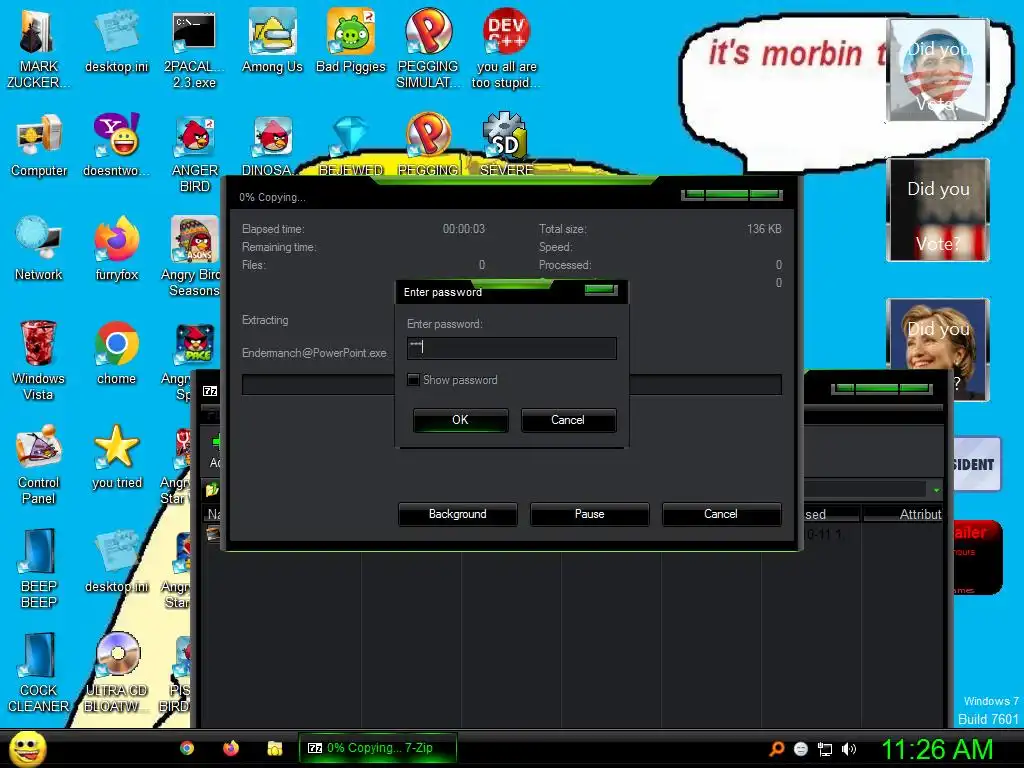The width and height of the screenshot is (1024, 768).
Task: Click the round face tray icon
Action: [801, 749]
